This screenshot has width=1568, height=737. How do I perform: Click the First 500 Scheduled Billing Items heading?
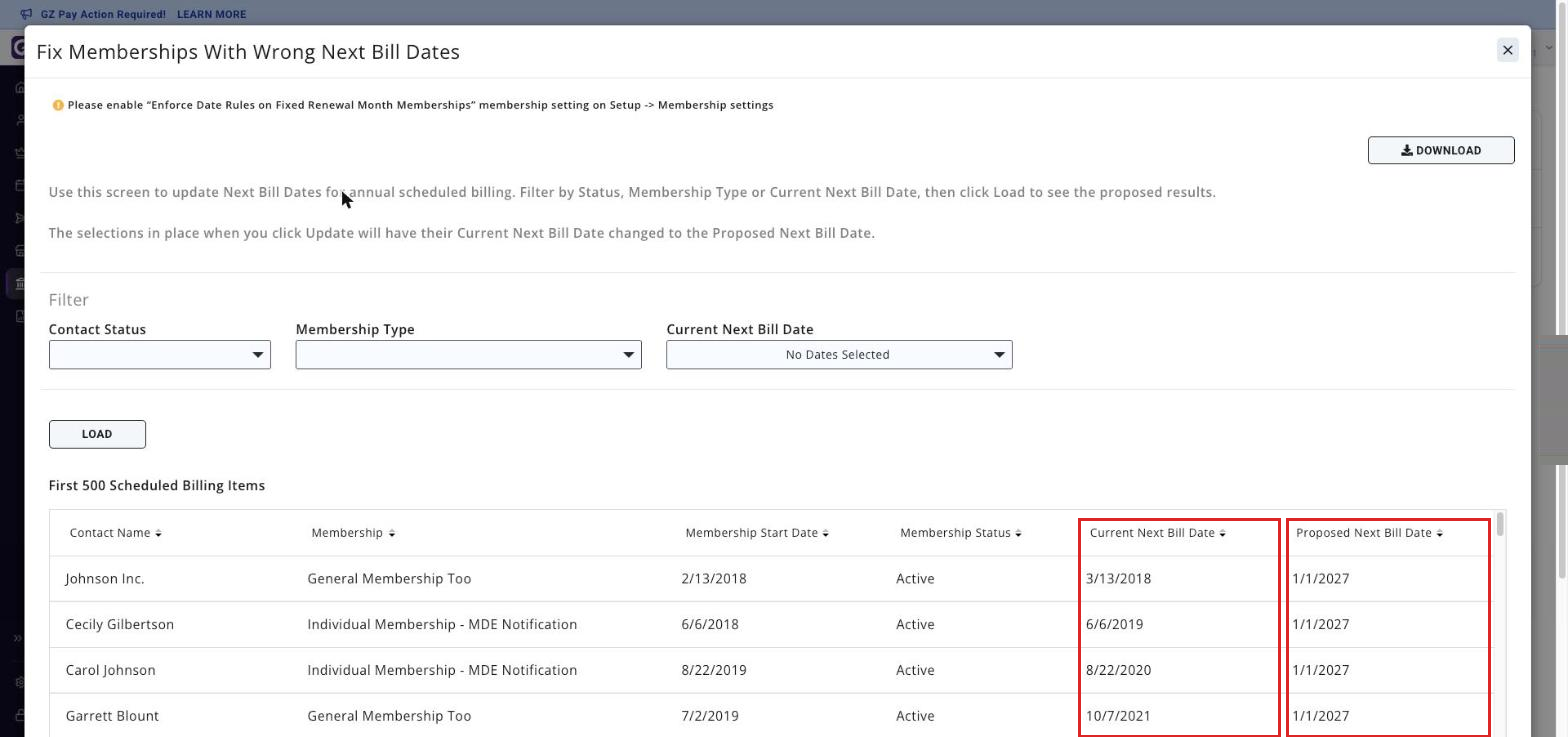[157, 486]
